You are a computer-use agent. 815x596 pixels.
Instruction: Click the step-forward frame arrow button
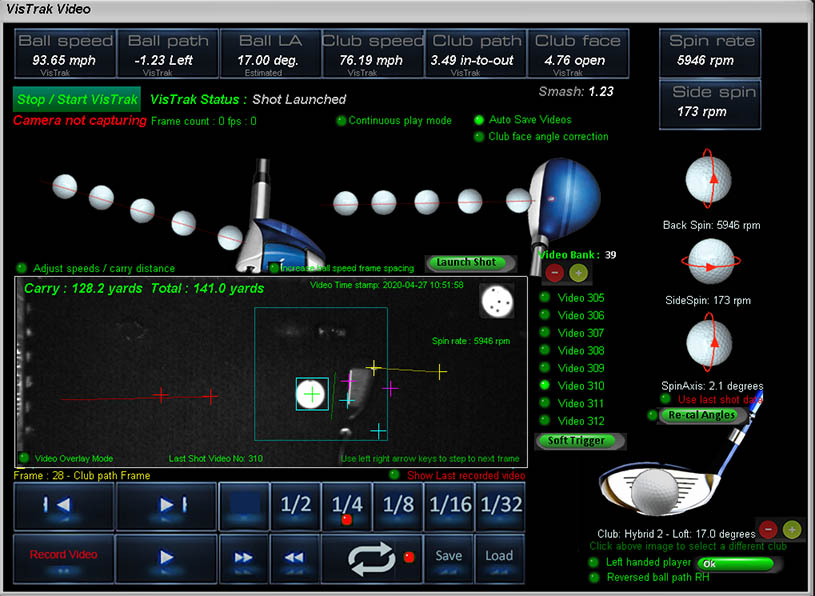coord(166,506)
